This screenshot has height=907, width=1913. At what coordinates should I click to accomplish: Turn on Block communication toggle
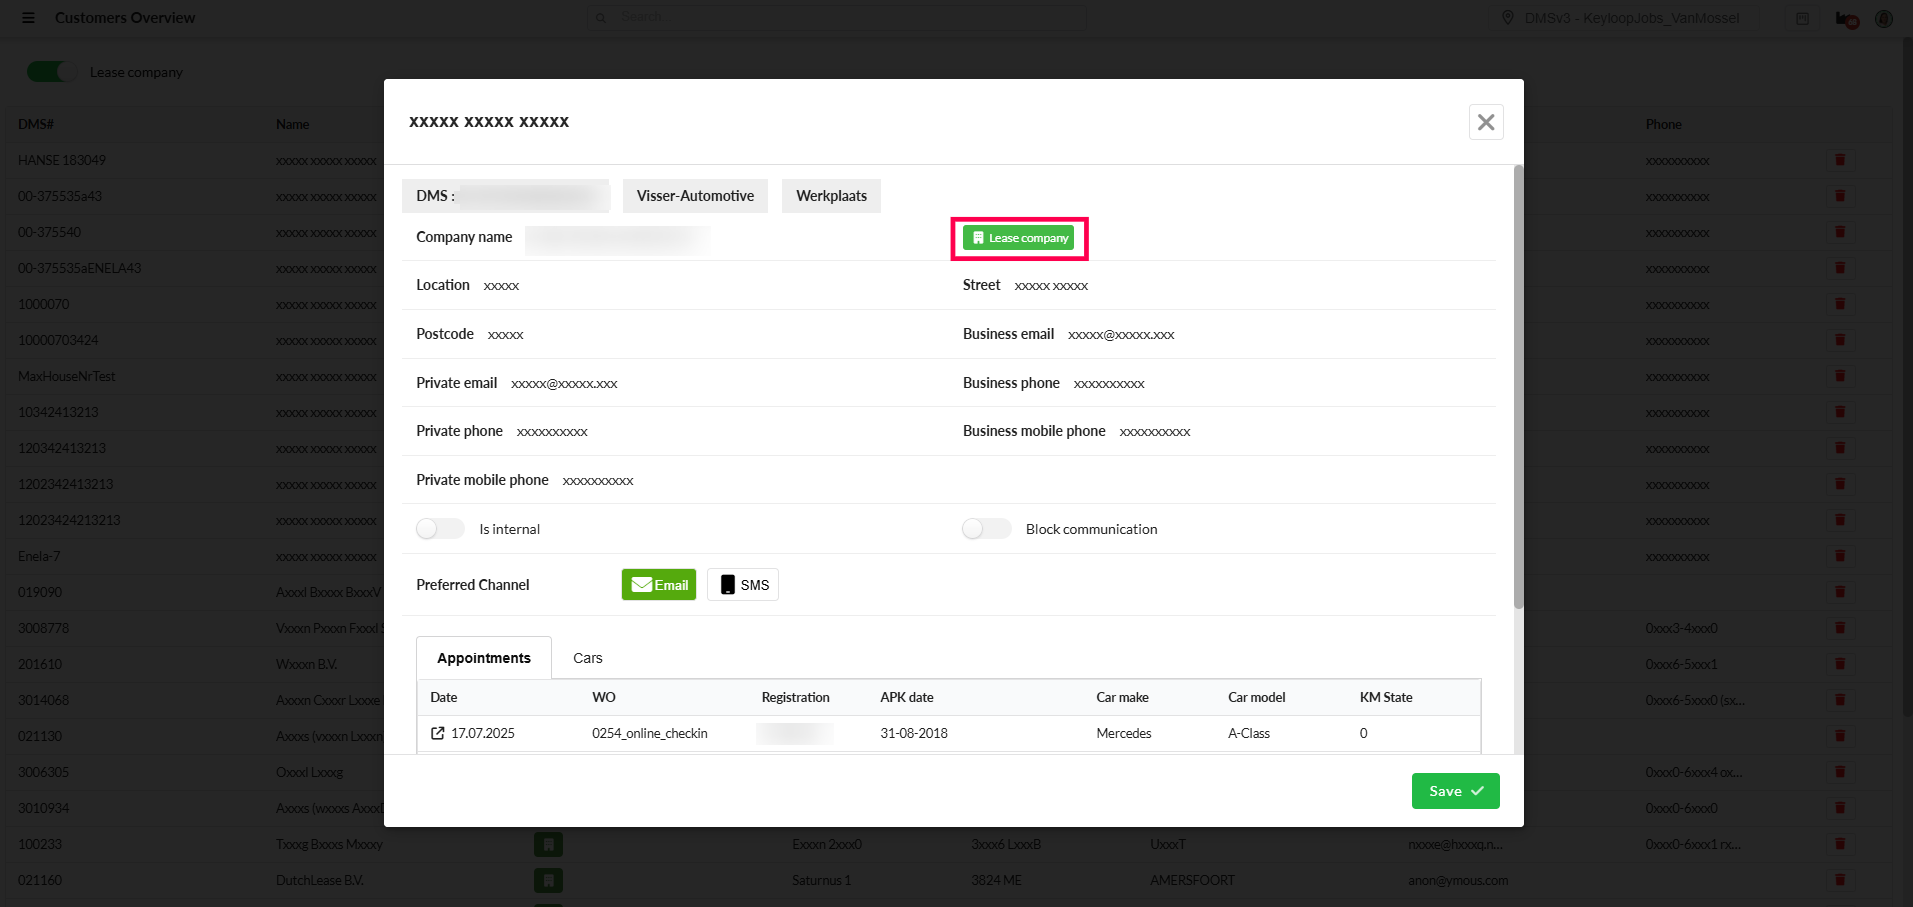pyautogui.click(x=986, y=529)
